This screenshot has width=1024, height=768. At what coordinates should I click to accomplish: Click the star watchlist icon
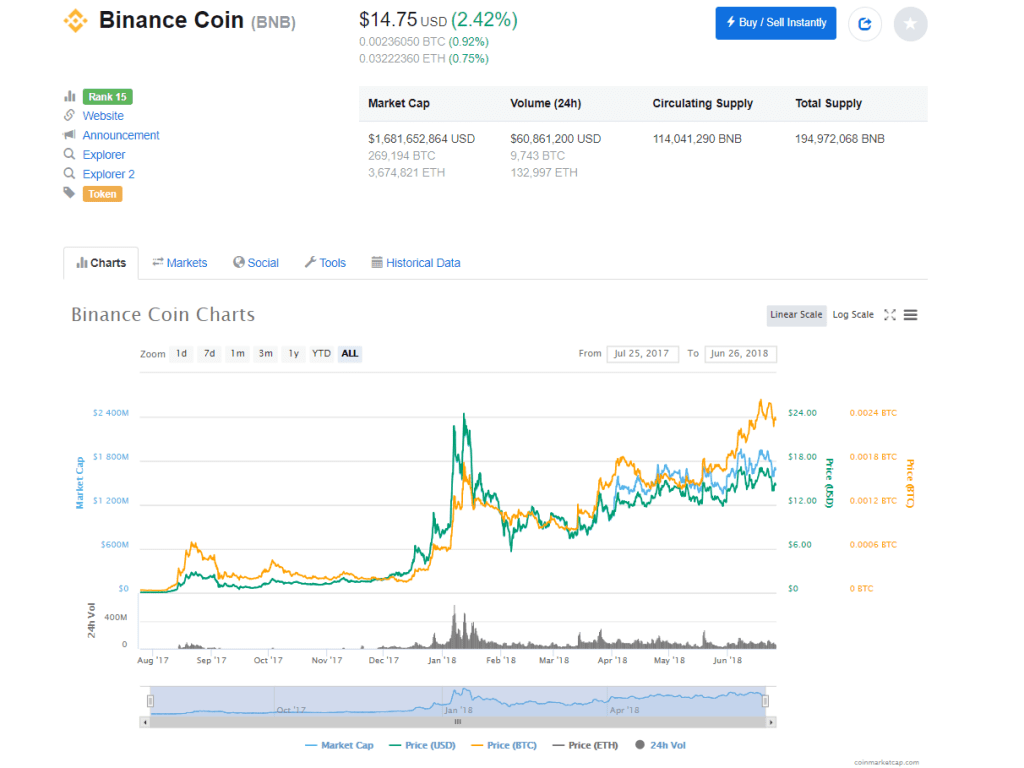click(x=910, y=24)
